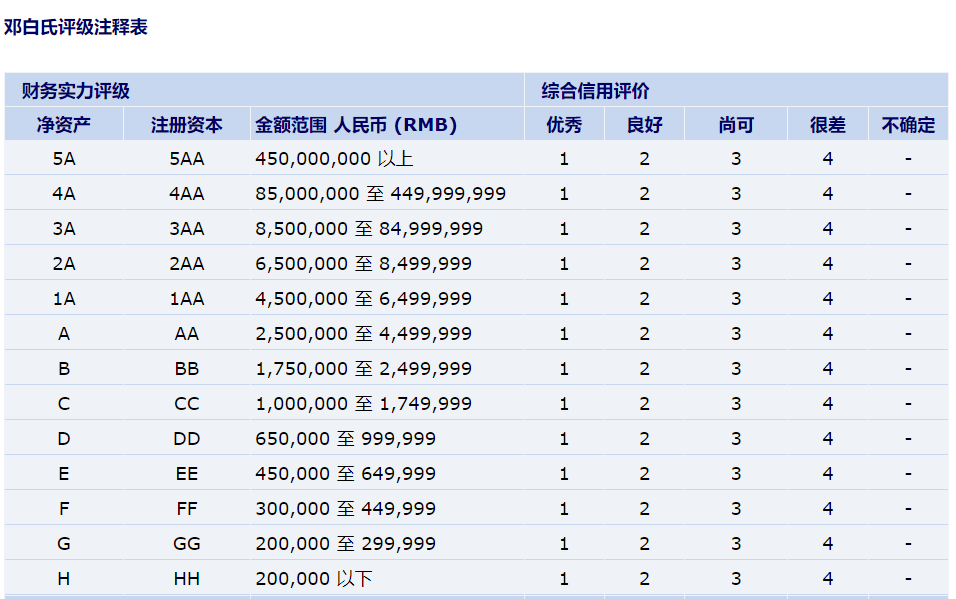Click the 优秀 value 1 in 5A row
The height and width of the screenshot is (599, 956).
564,159
